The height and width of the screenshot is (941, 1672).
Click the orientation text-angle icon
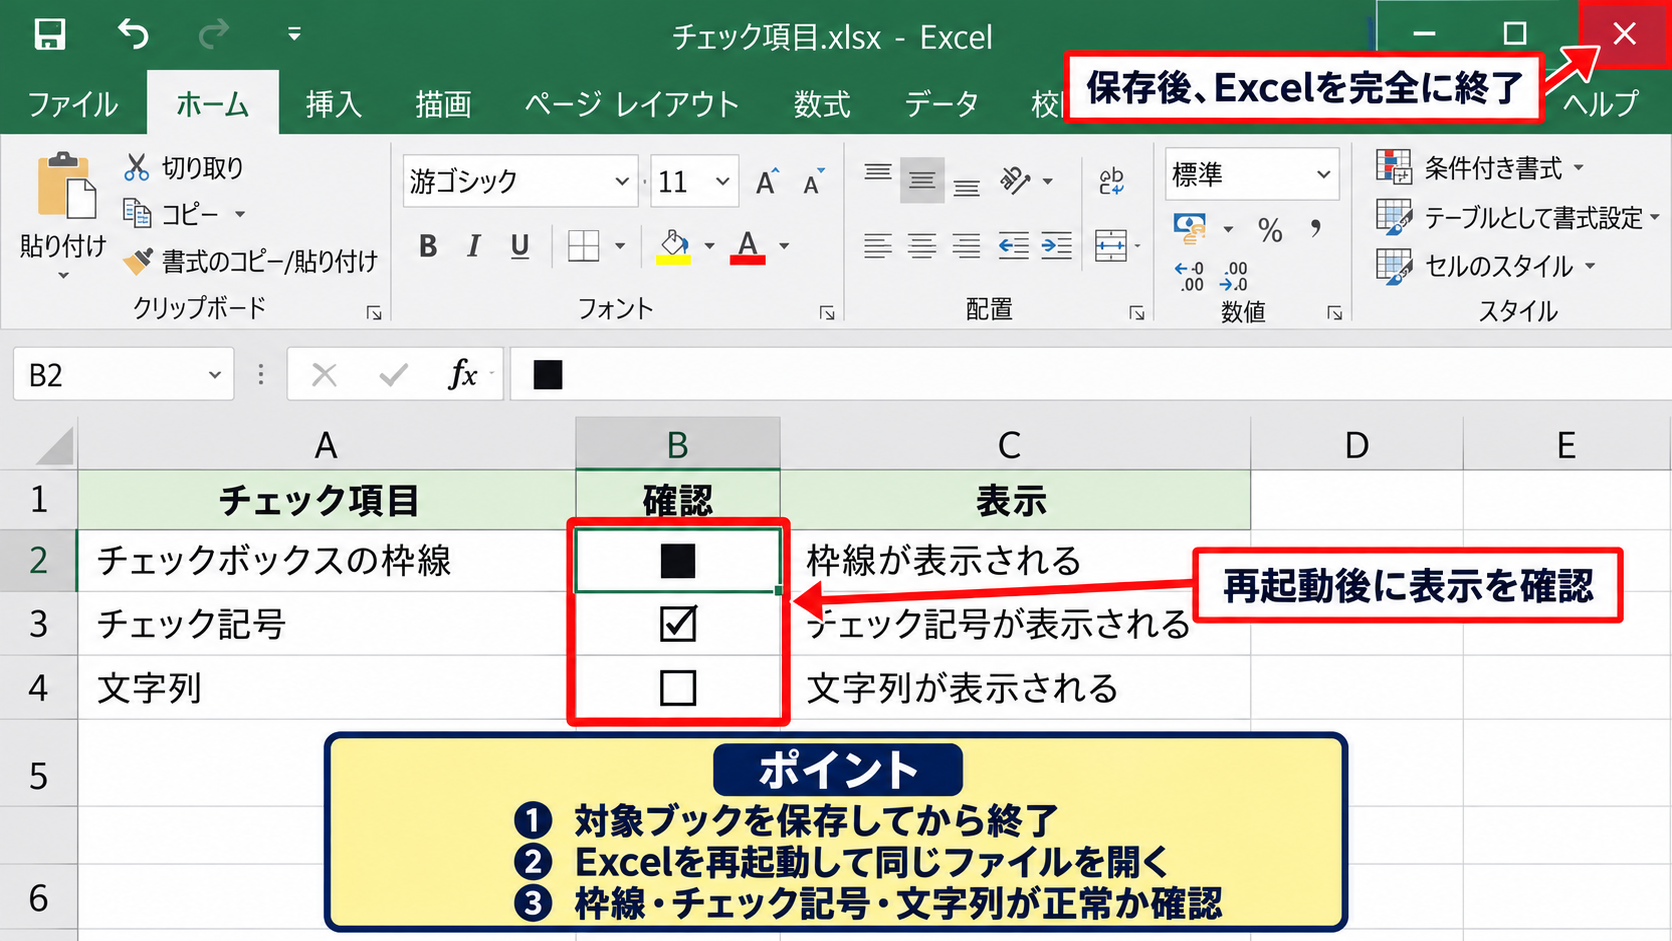[1015, 181]
